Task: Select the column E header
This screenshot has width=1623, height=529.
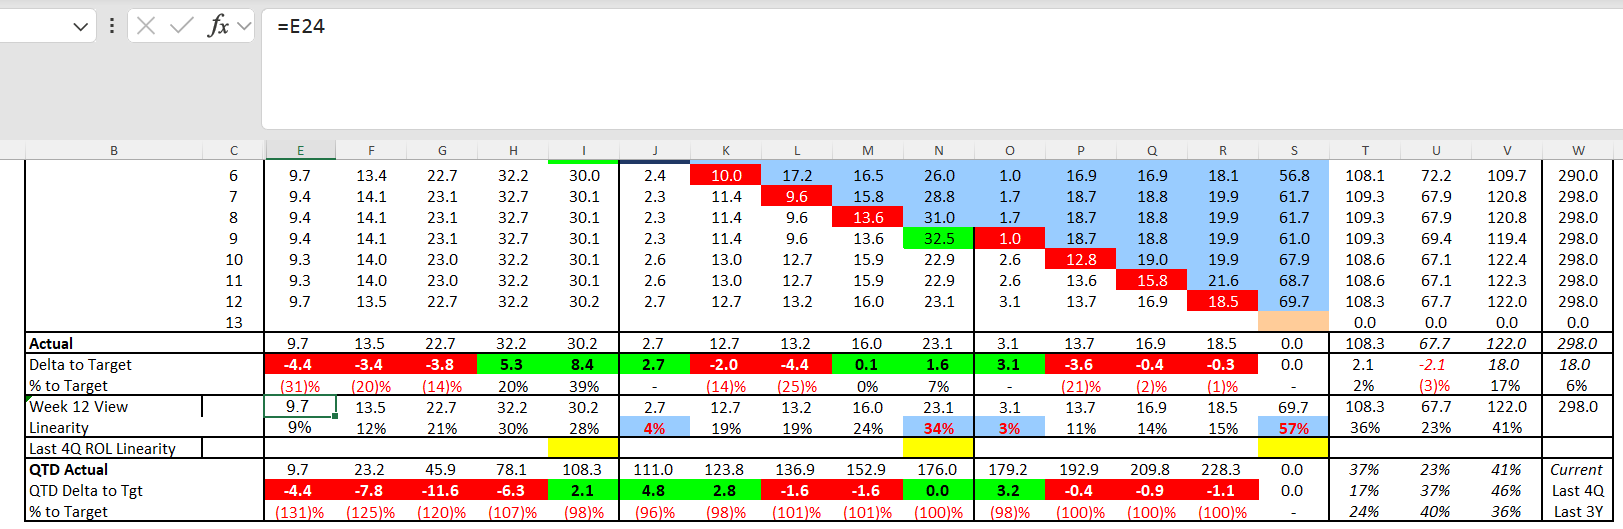Action: [x=300, y=151]
